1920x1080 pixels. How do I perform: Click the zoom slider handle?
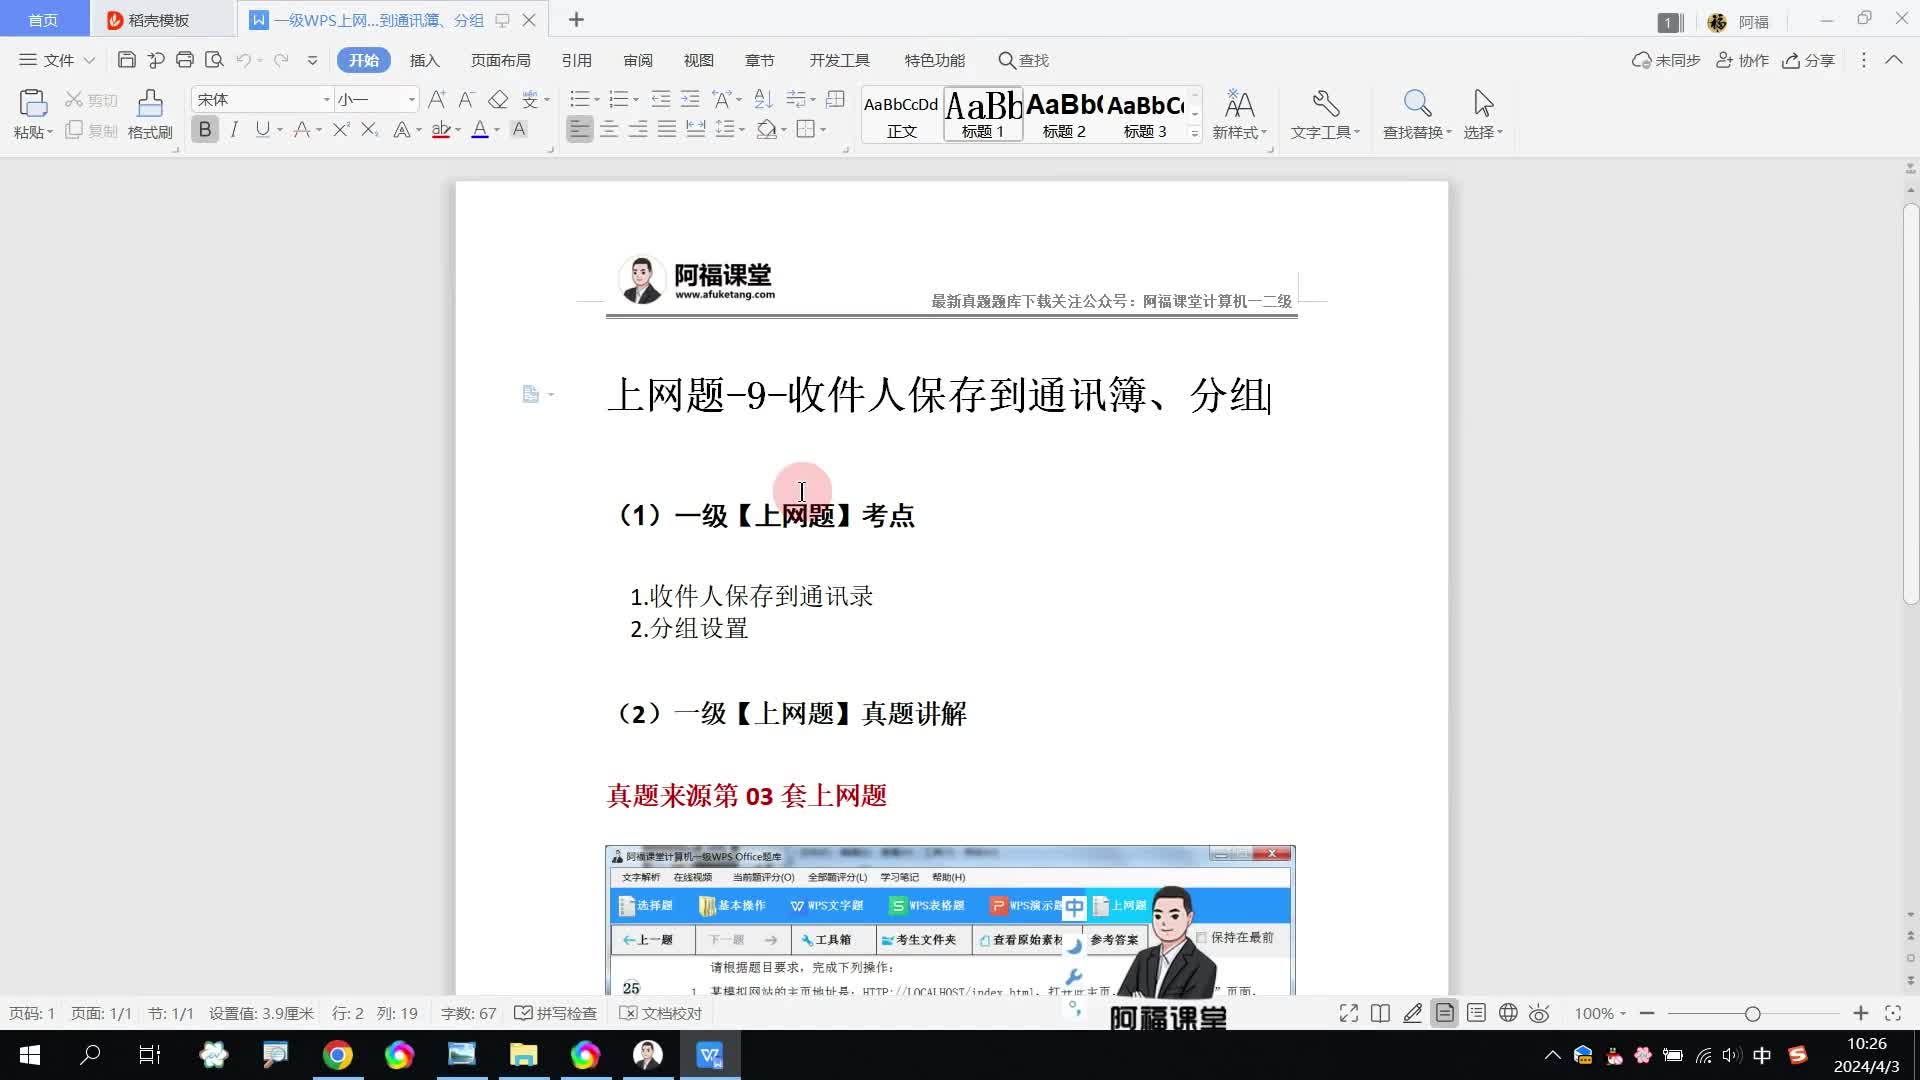tap(1752, 1013)
